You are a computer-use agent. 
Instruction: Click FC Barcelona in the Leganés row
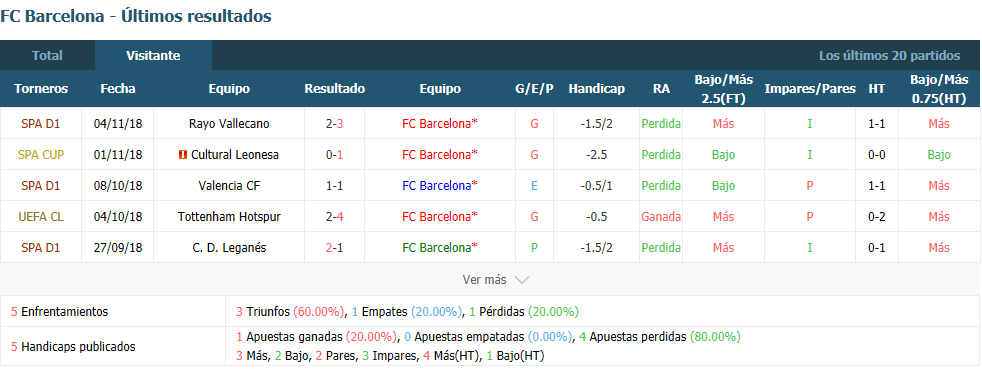(440, 247)
